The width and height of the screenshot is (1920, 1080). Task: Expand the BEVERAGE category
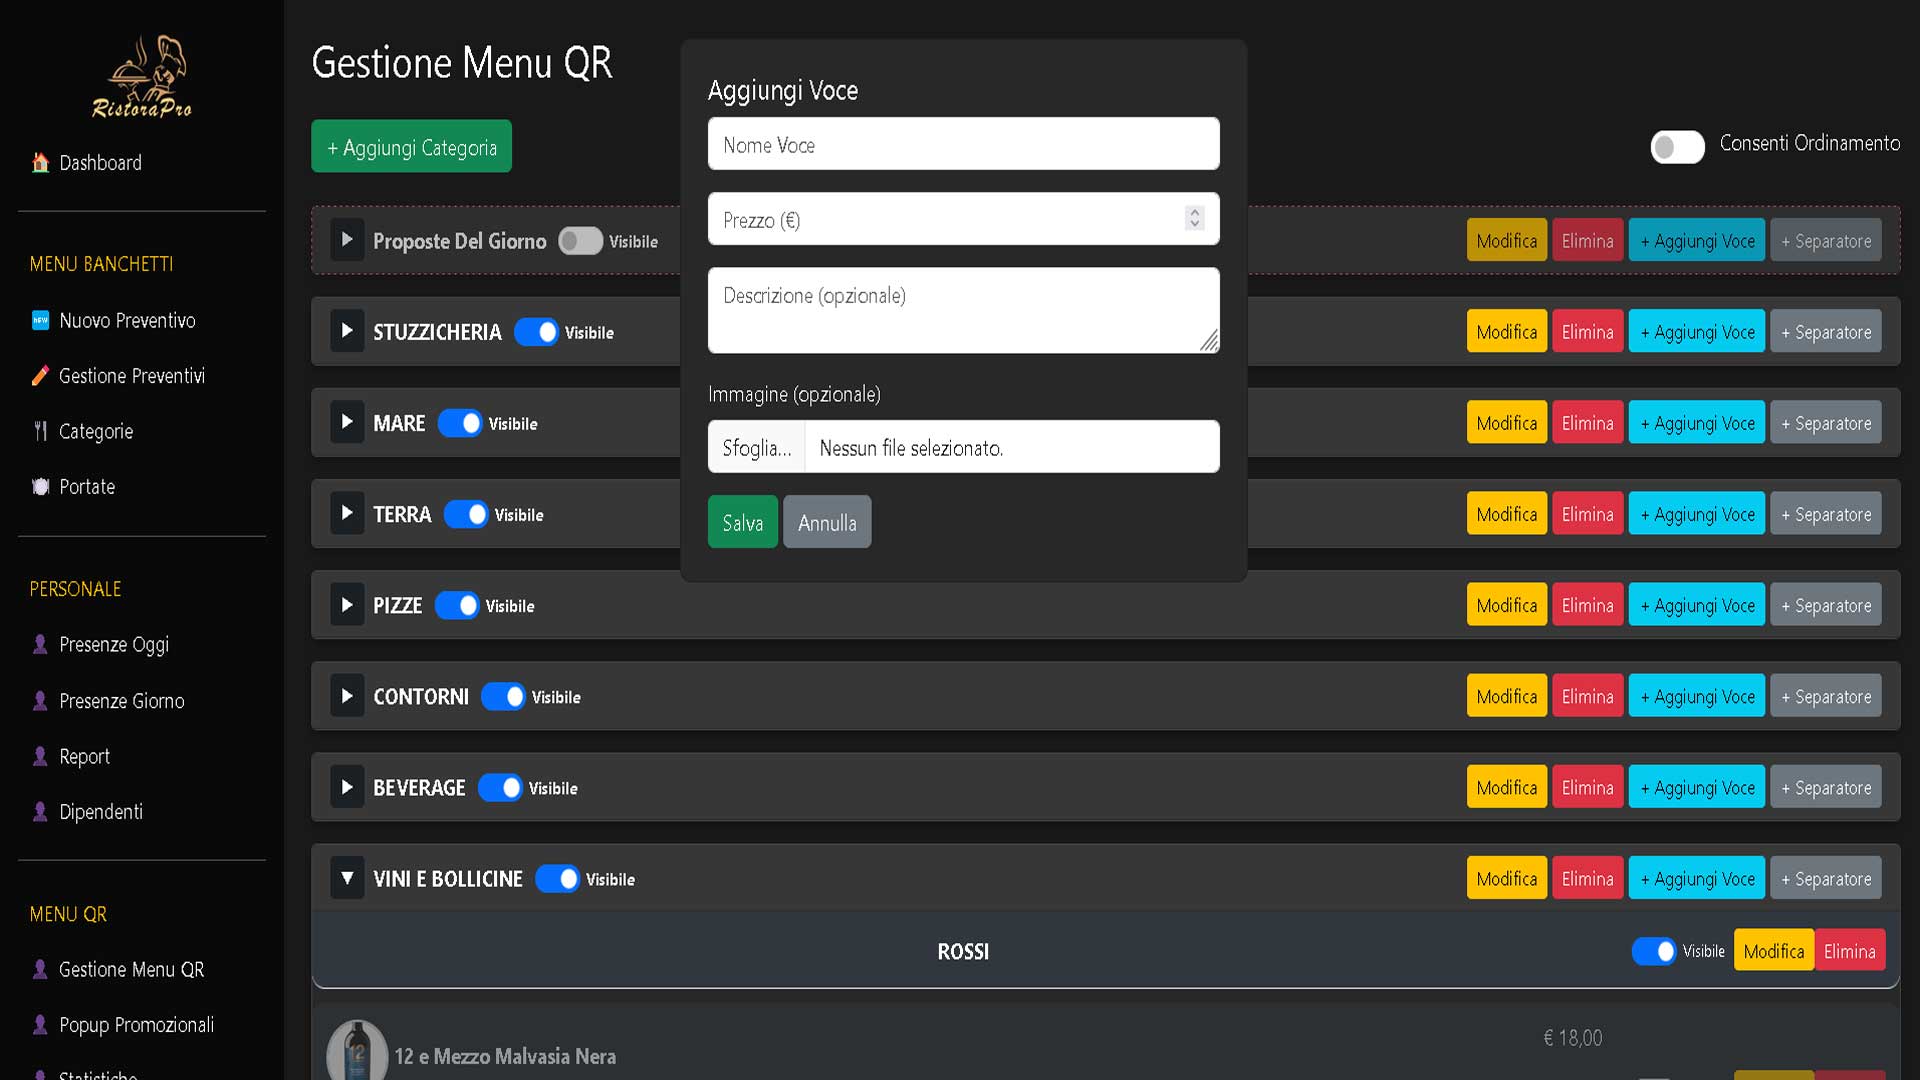coord(347,787)
